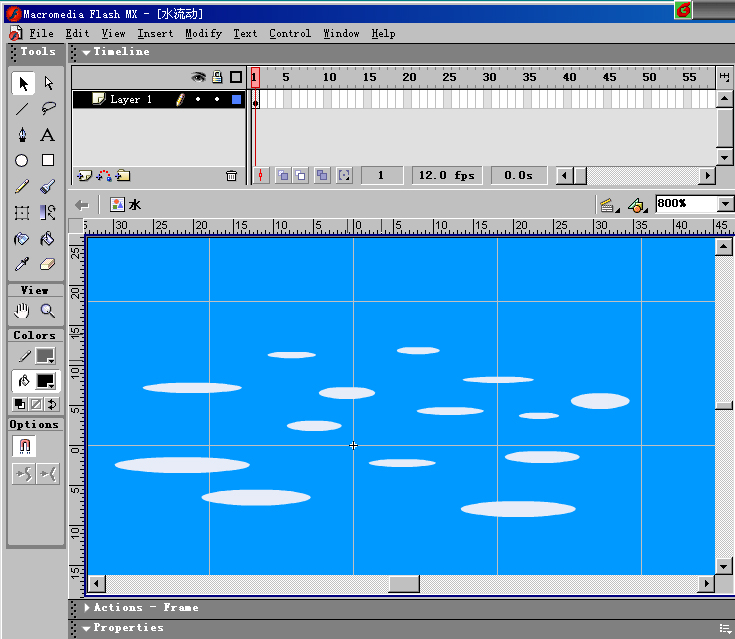Click the Delete Layer trash icon
The height and width of the screenshot is (639, 735).
[232, 176]
